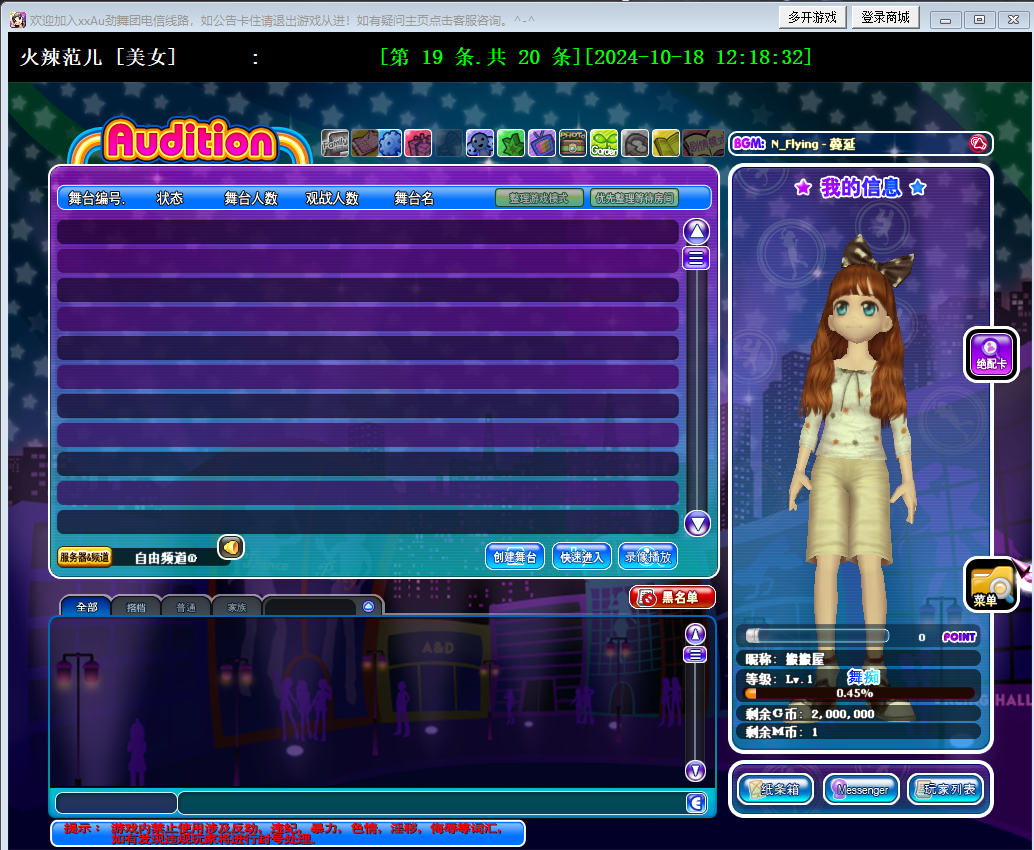Open the 服务器&频道 channel selector

pos(85,557)
